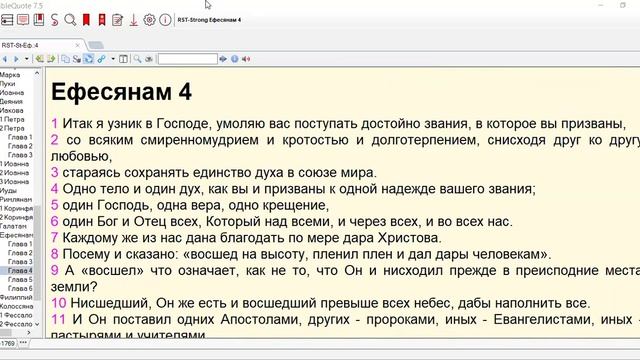Select 1 Коринфянам in the book list
The image size is (640, 360).
click(17, 209)
